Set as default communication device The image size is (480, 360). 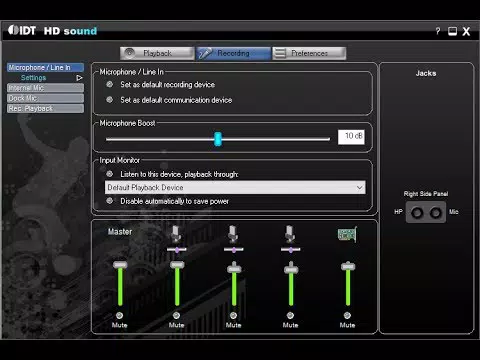109,100
